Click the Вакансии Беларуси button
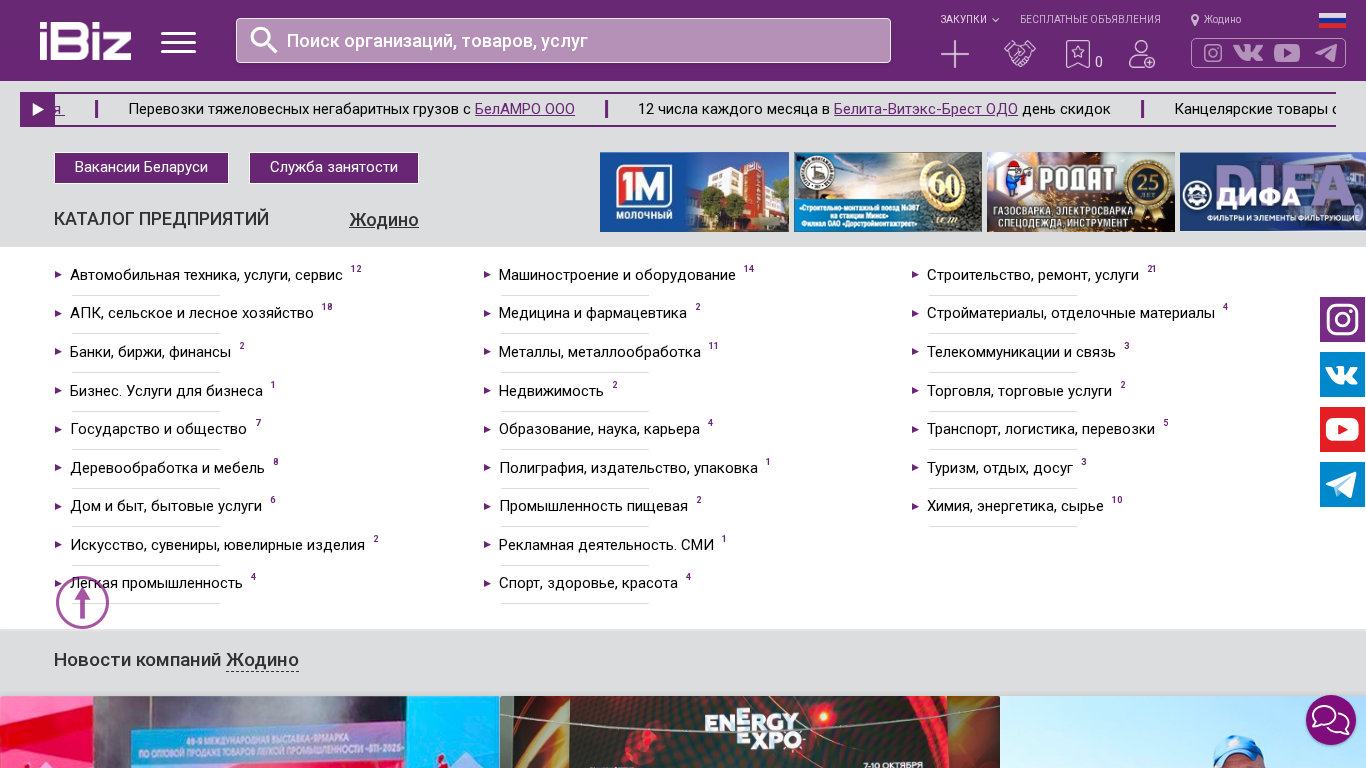This screenshot has height=768, width=1366. point(141,168)
